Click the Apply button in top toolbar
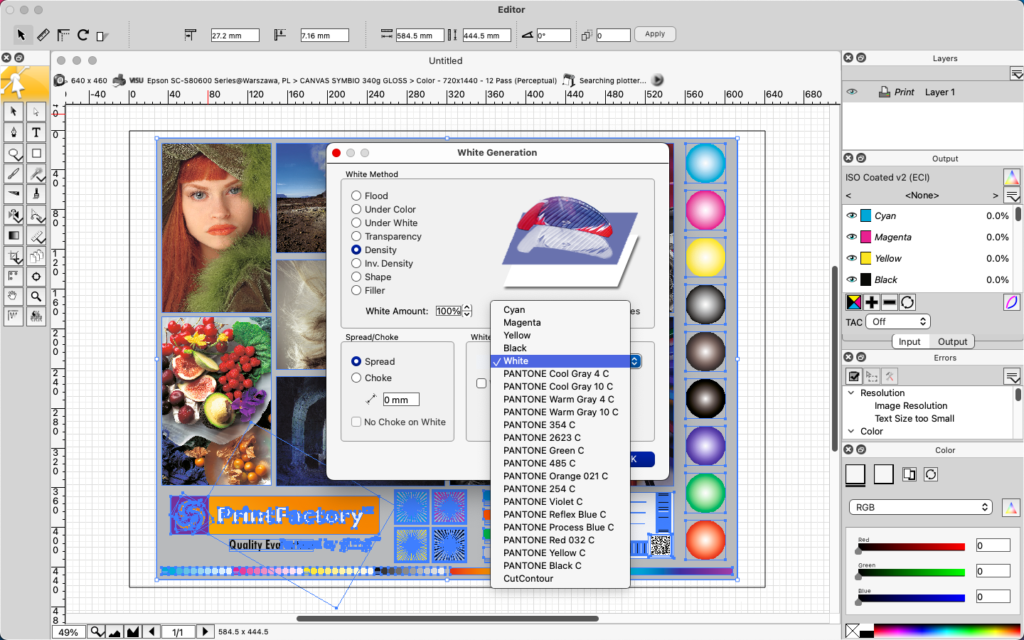This screenshot has width=1024, height=640. pyautogui.click(x=655, y=34)
